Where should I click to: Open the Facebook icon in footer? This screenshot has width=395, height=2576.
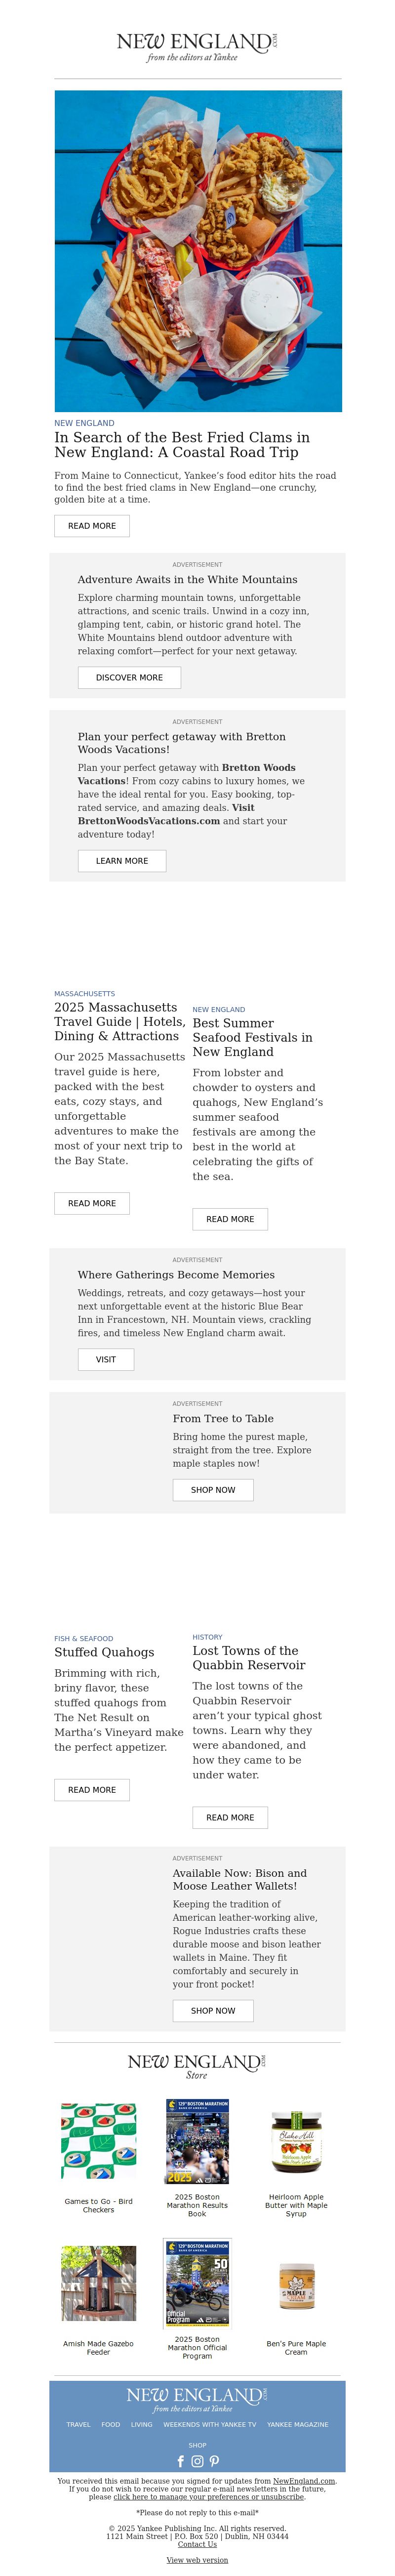click(x=181, y=2461)
